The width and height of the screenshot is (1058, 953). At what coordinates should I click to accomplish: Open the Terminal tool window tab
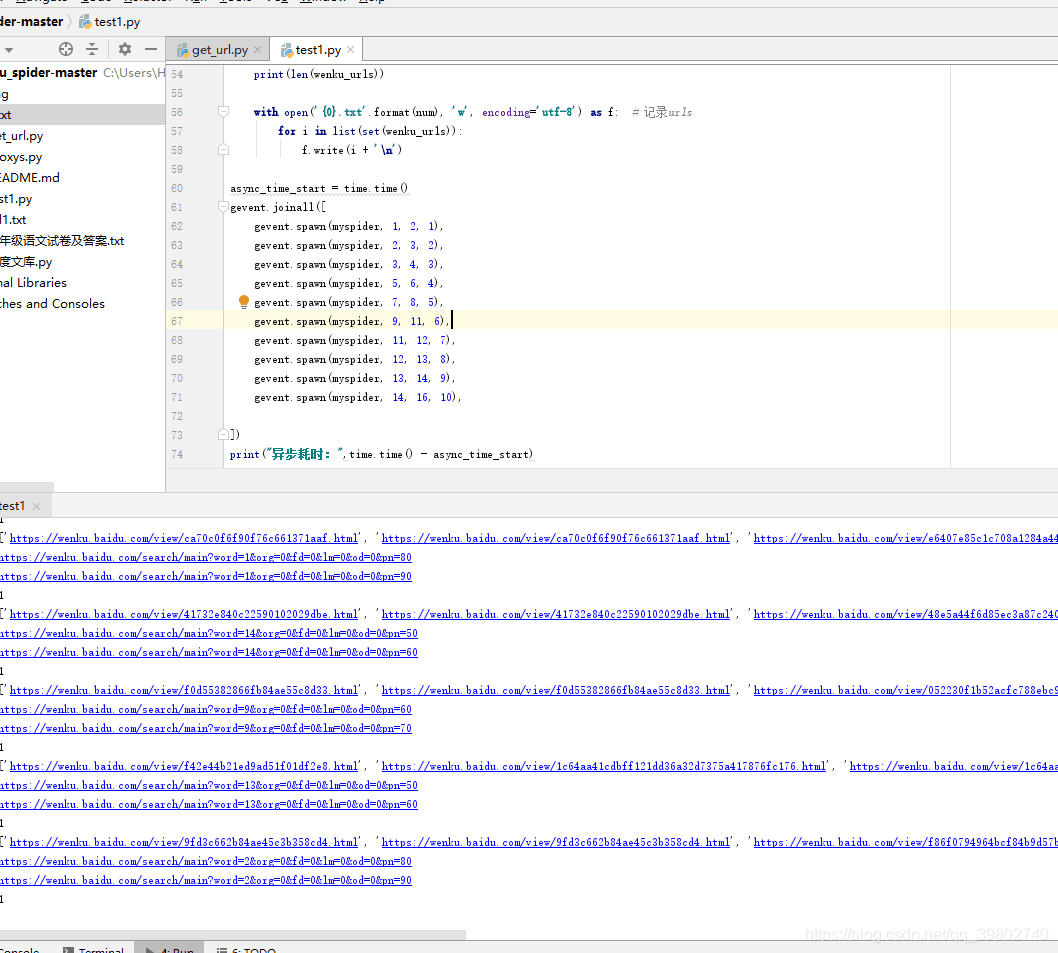coord(94,950)
